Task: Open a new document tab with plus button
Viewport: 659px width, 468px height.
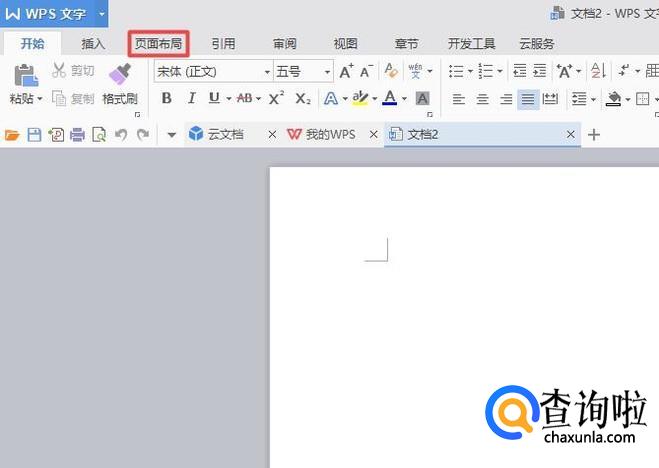Action: (x=594, y=134)
